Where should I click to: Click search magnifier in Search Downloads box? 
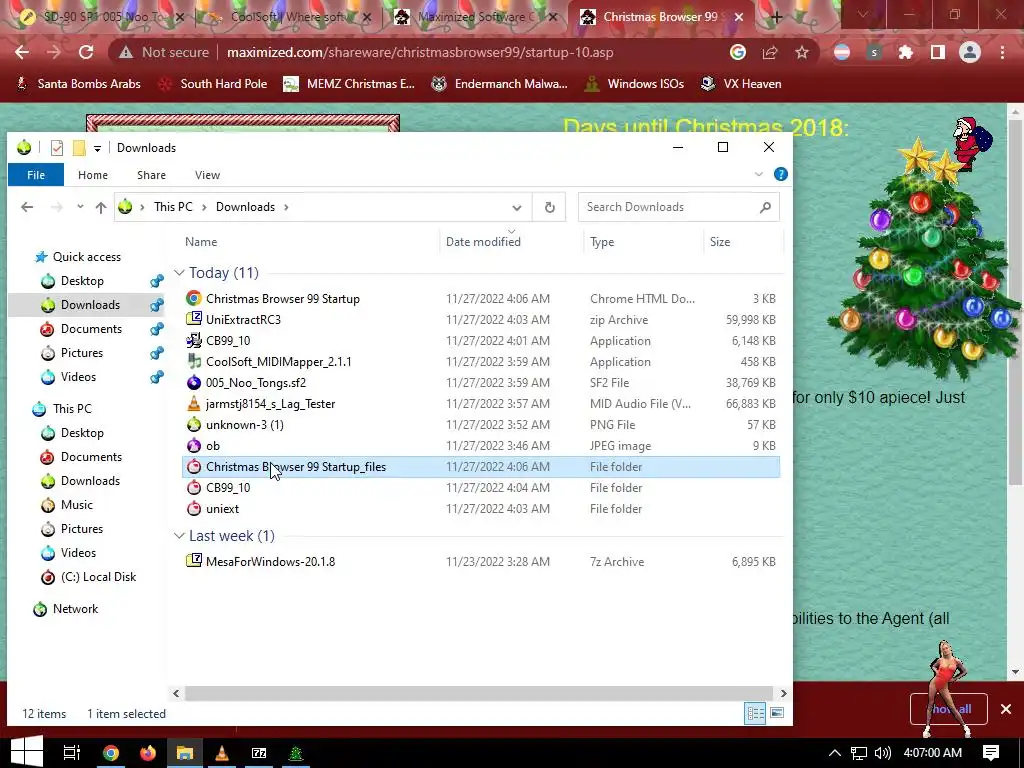pyautogui.click(x=765, y=207)
